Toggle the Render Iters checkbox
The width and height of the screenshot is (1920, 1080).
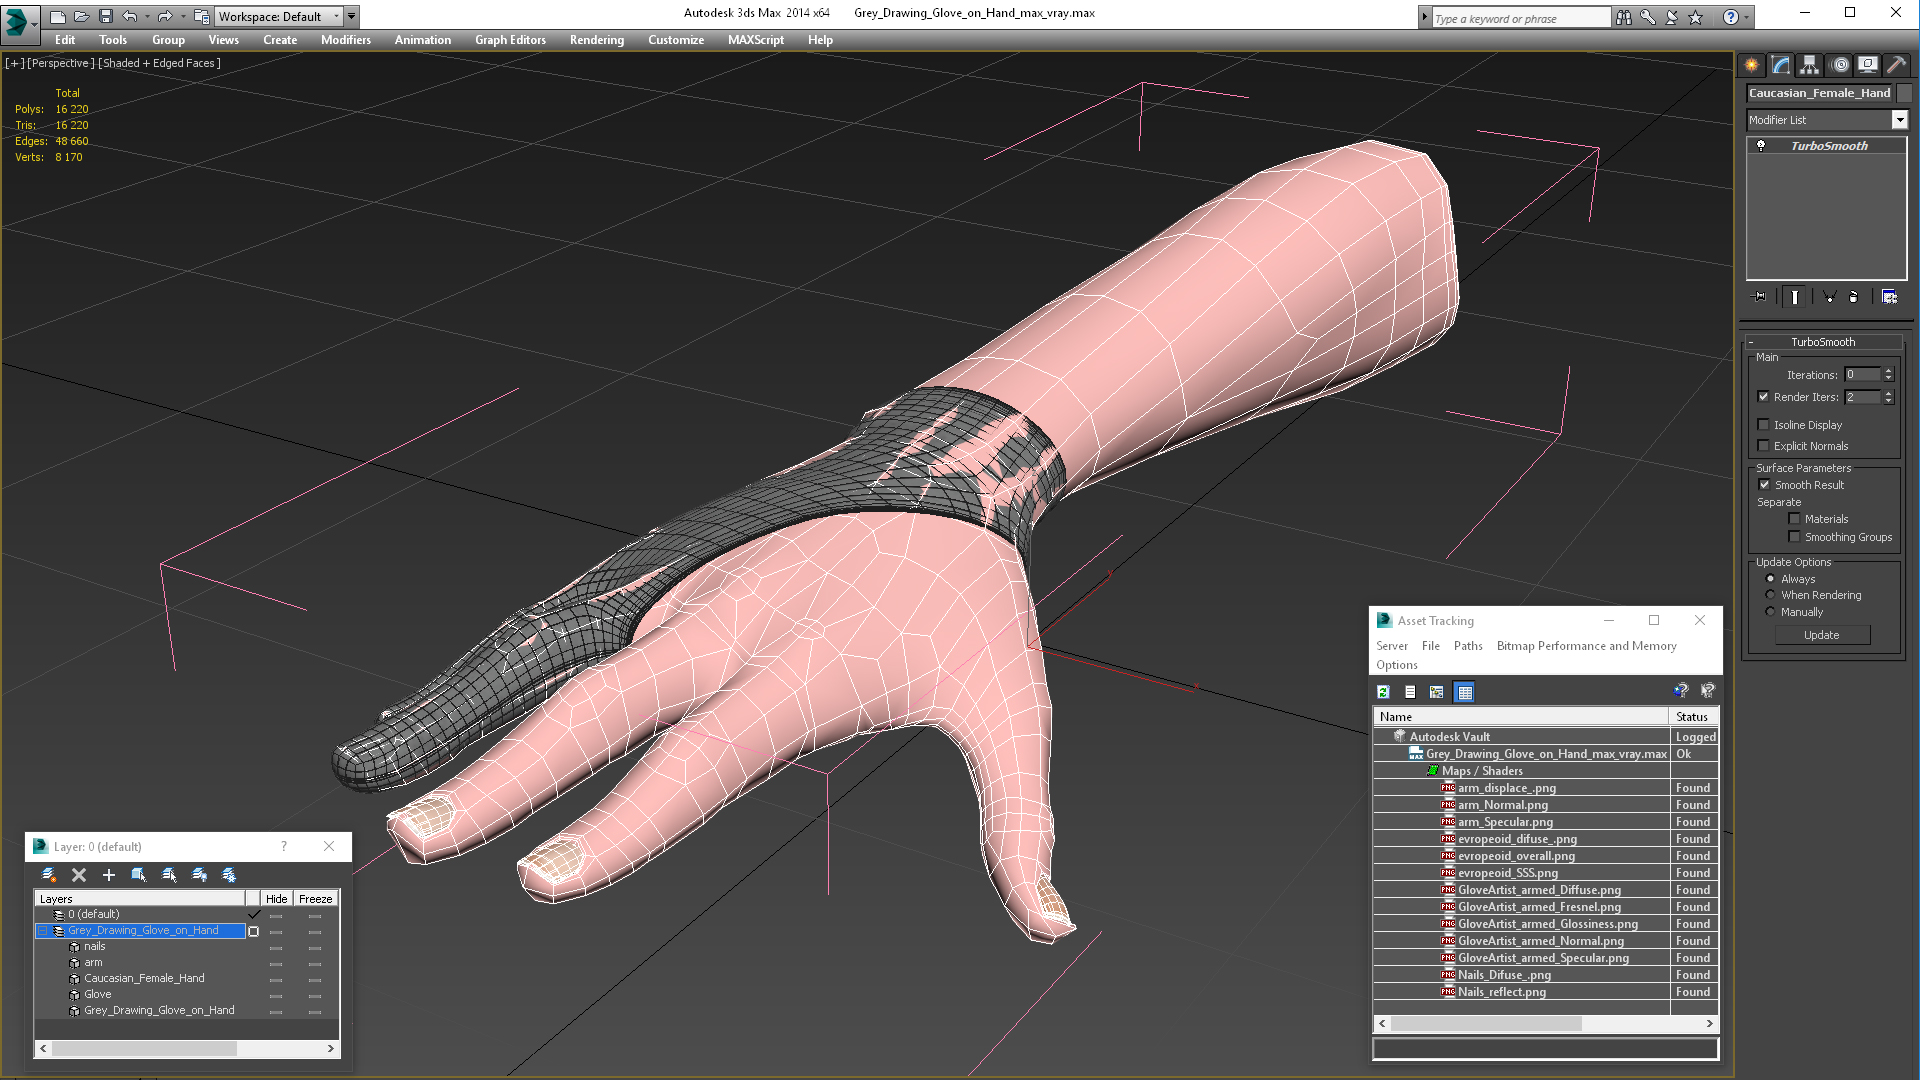(x=1764, y=397)
